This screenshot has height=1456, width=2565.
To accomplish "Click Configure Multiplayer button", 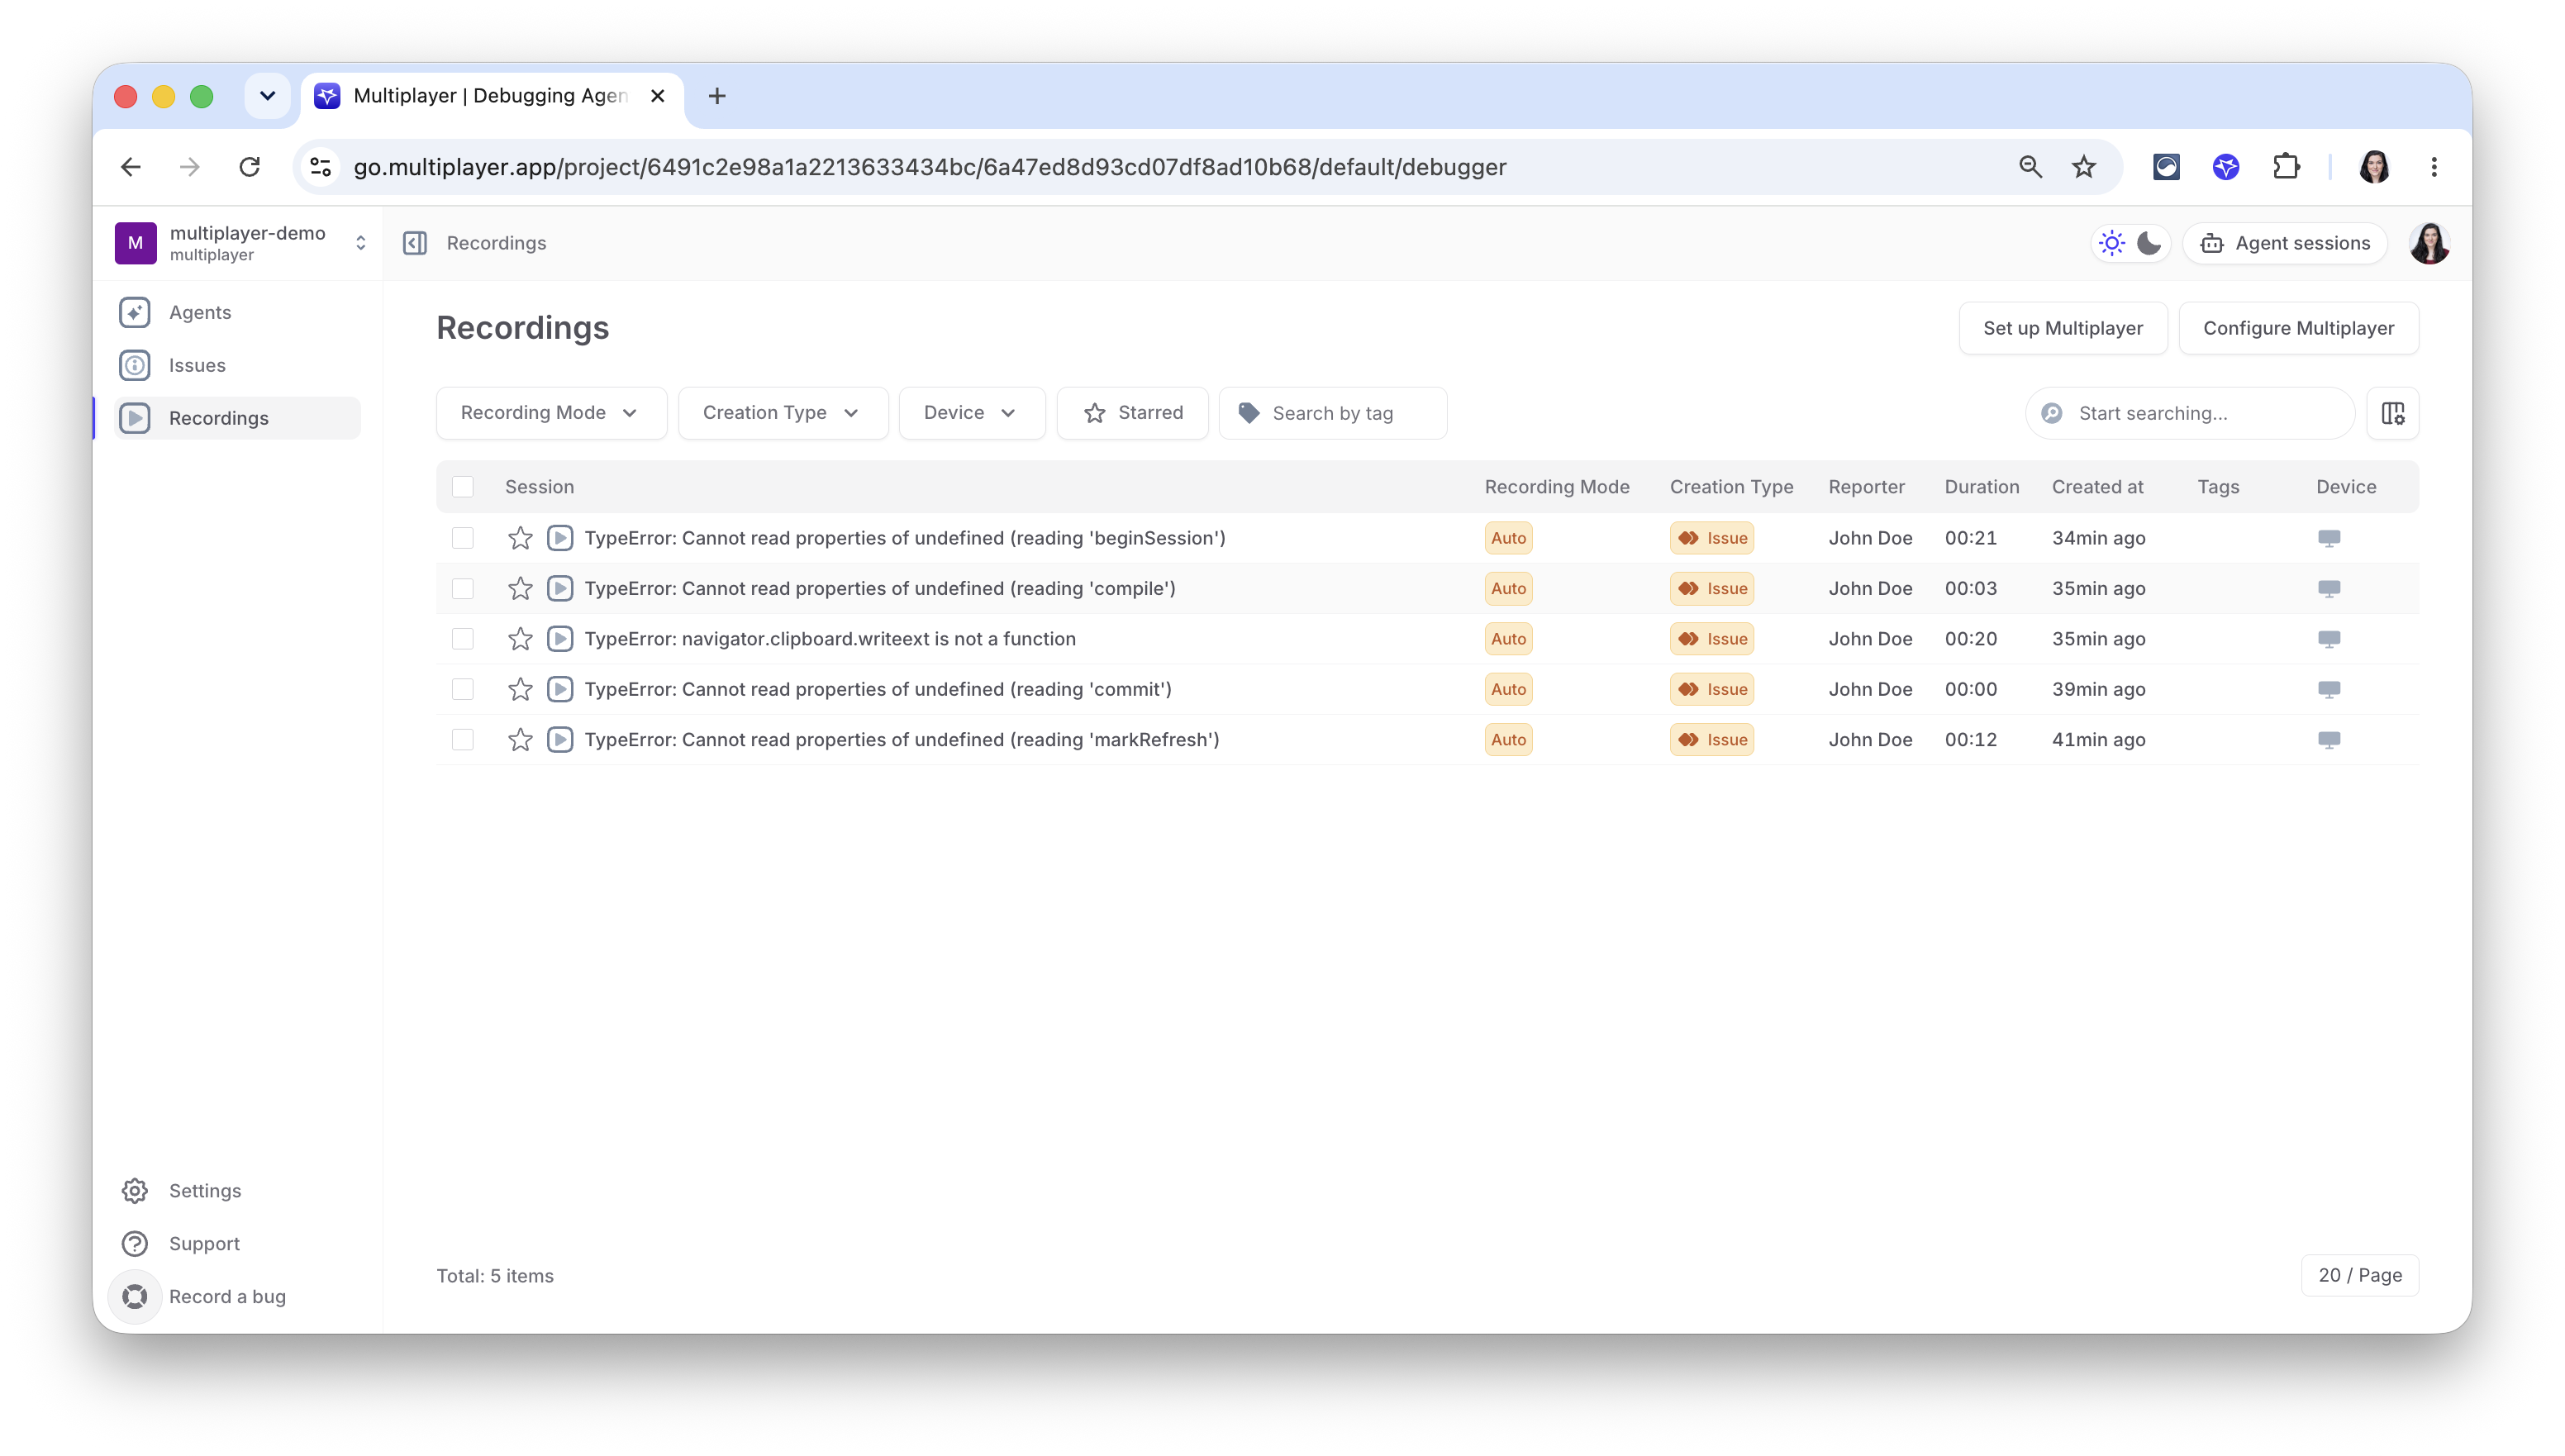I will (x=2298, y=328).
